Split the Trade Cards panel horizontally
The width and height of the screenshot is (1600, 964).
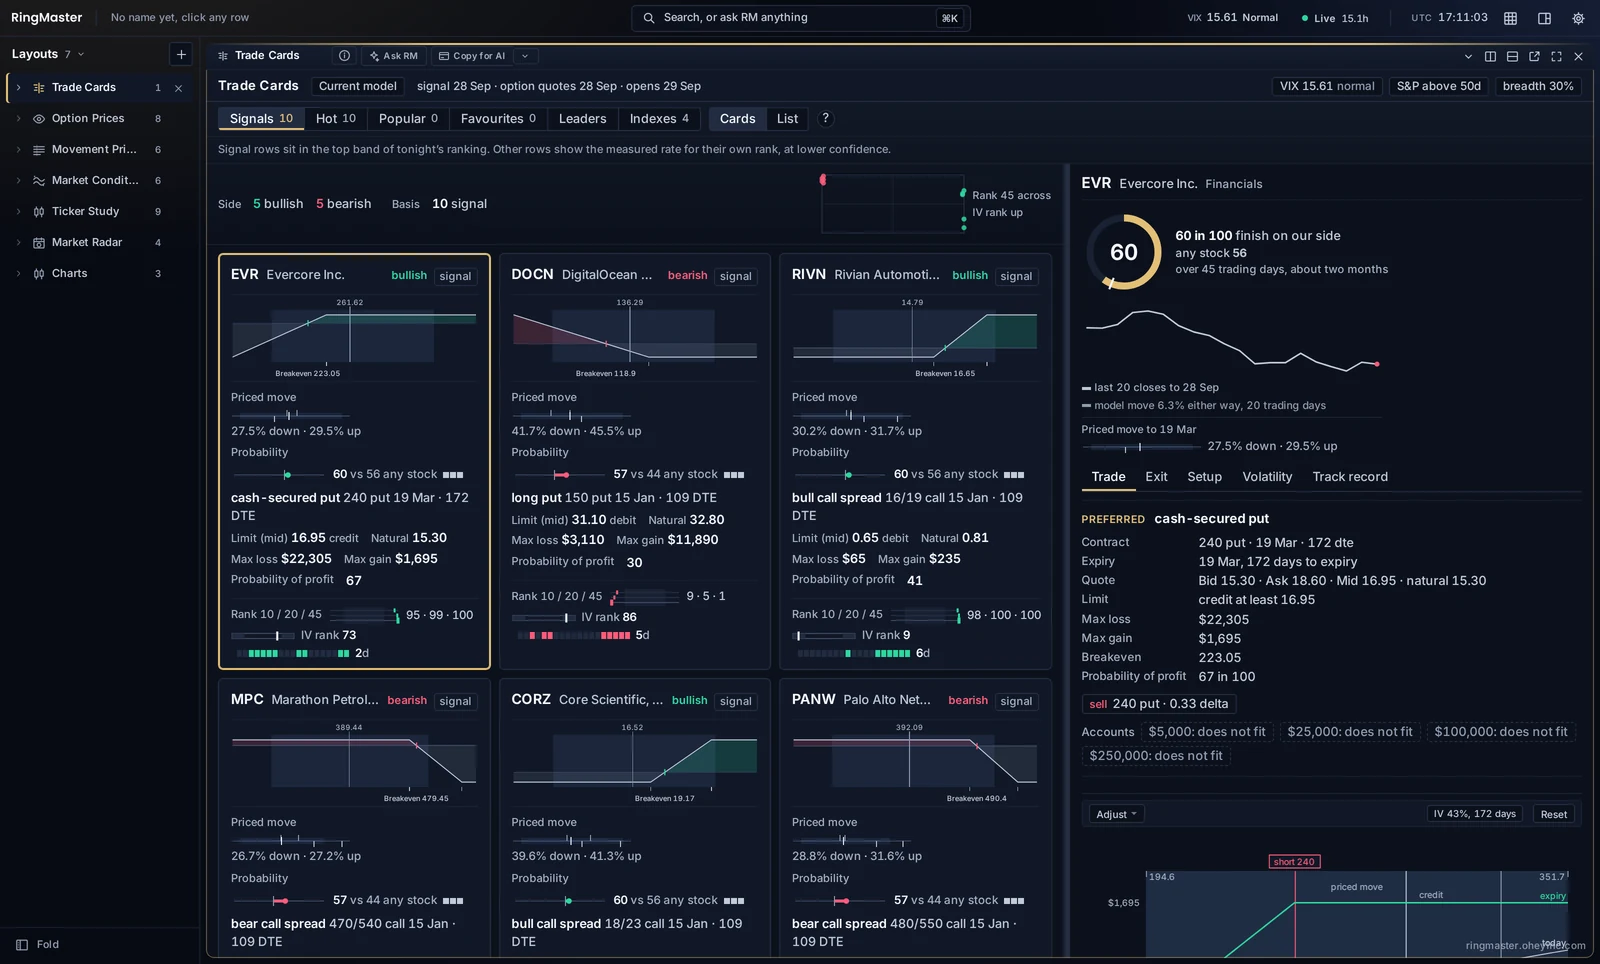pyautogui.click(x=1512, y=56)
